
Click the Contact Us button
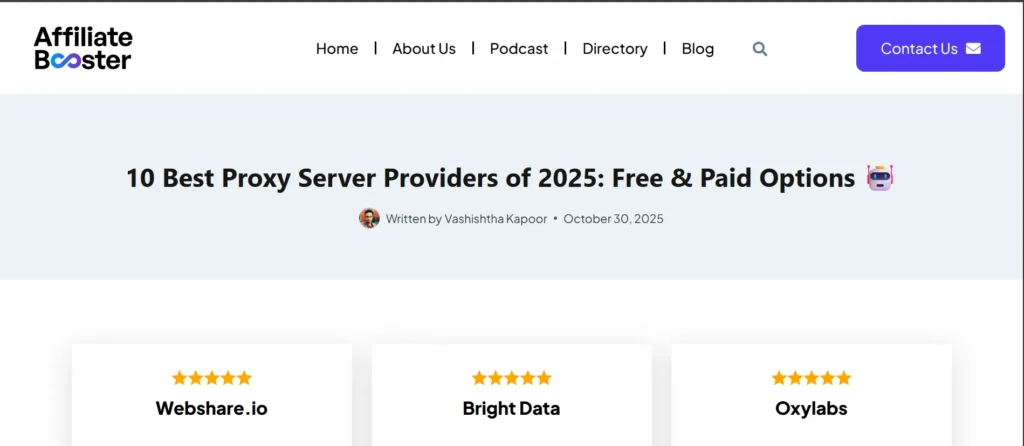[x=930, y=48]
